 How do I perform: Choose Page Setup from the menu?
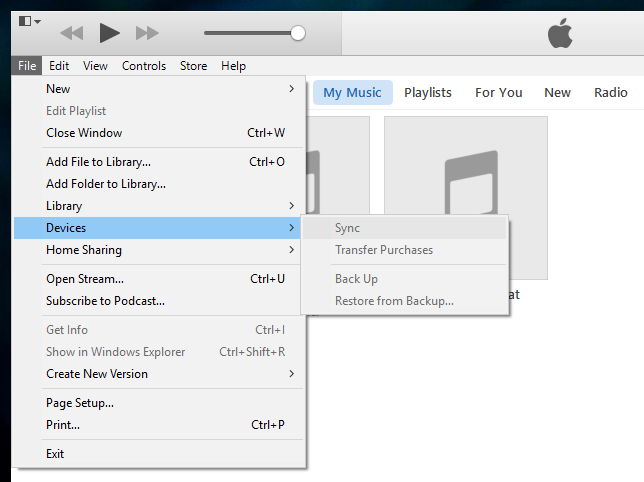(159, 403)
